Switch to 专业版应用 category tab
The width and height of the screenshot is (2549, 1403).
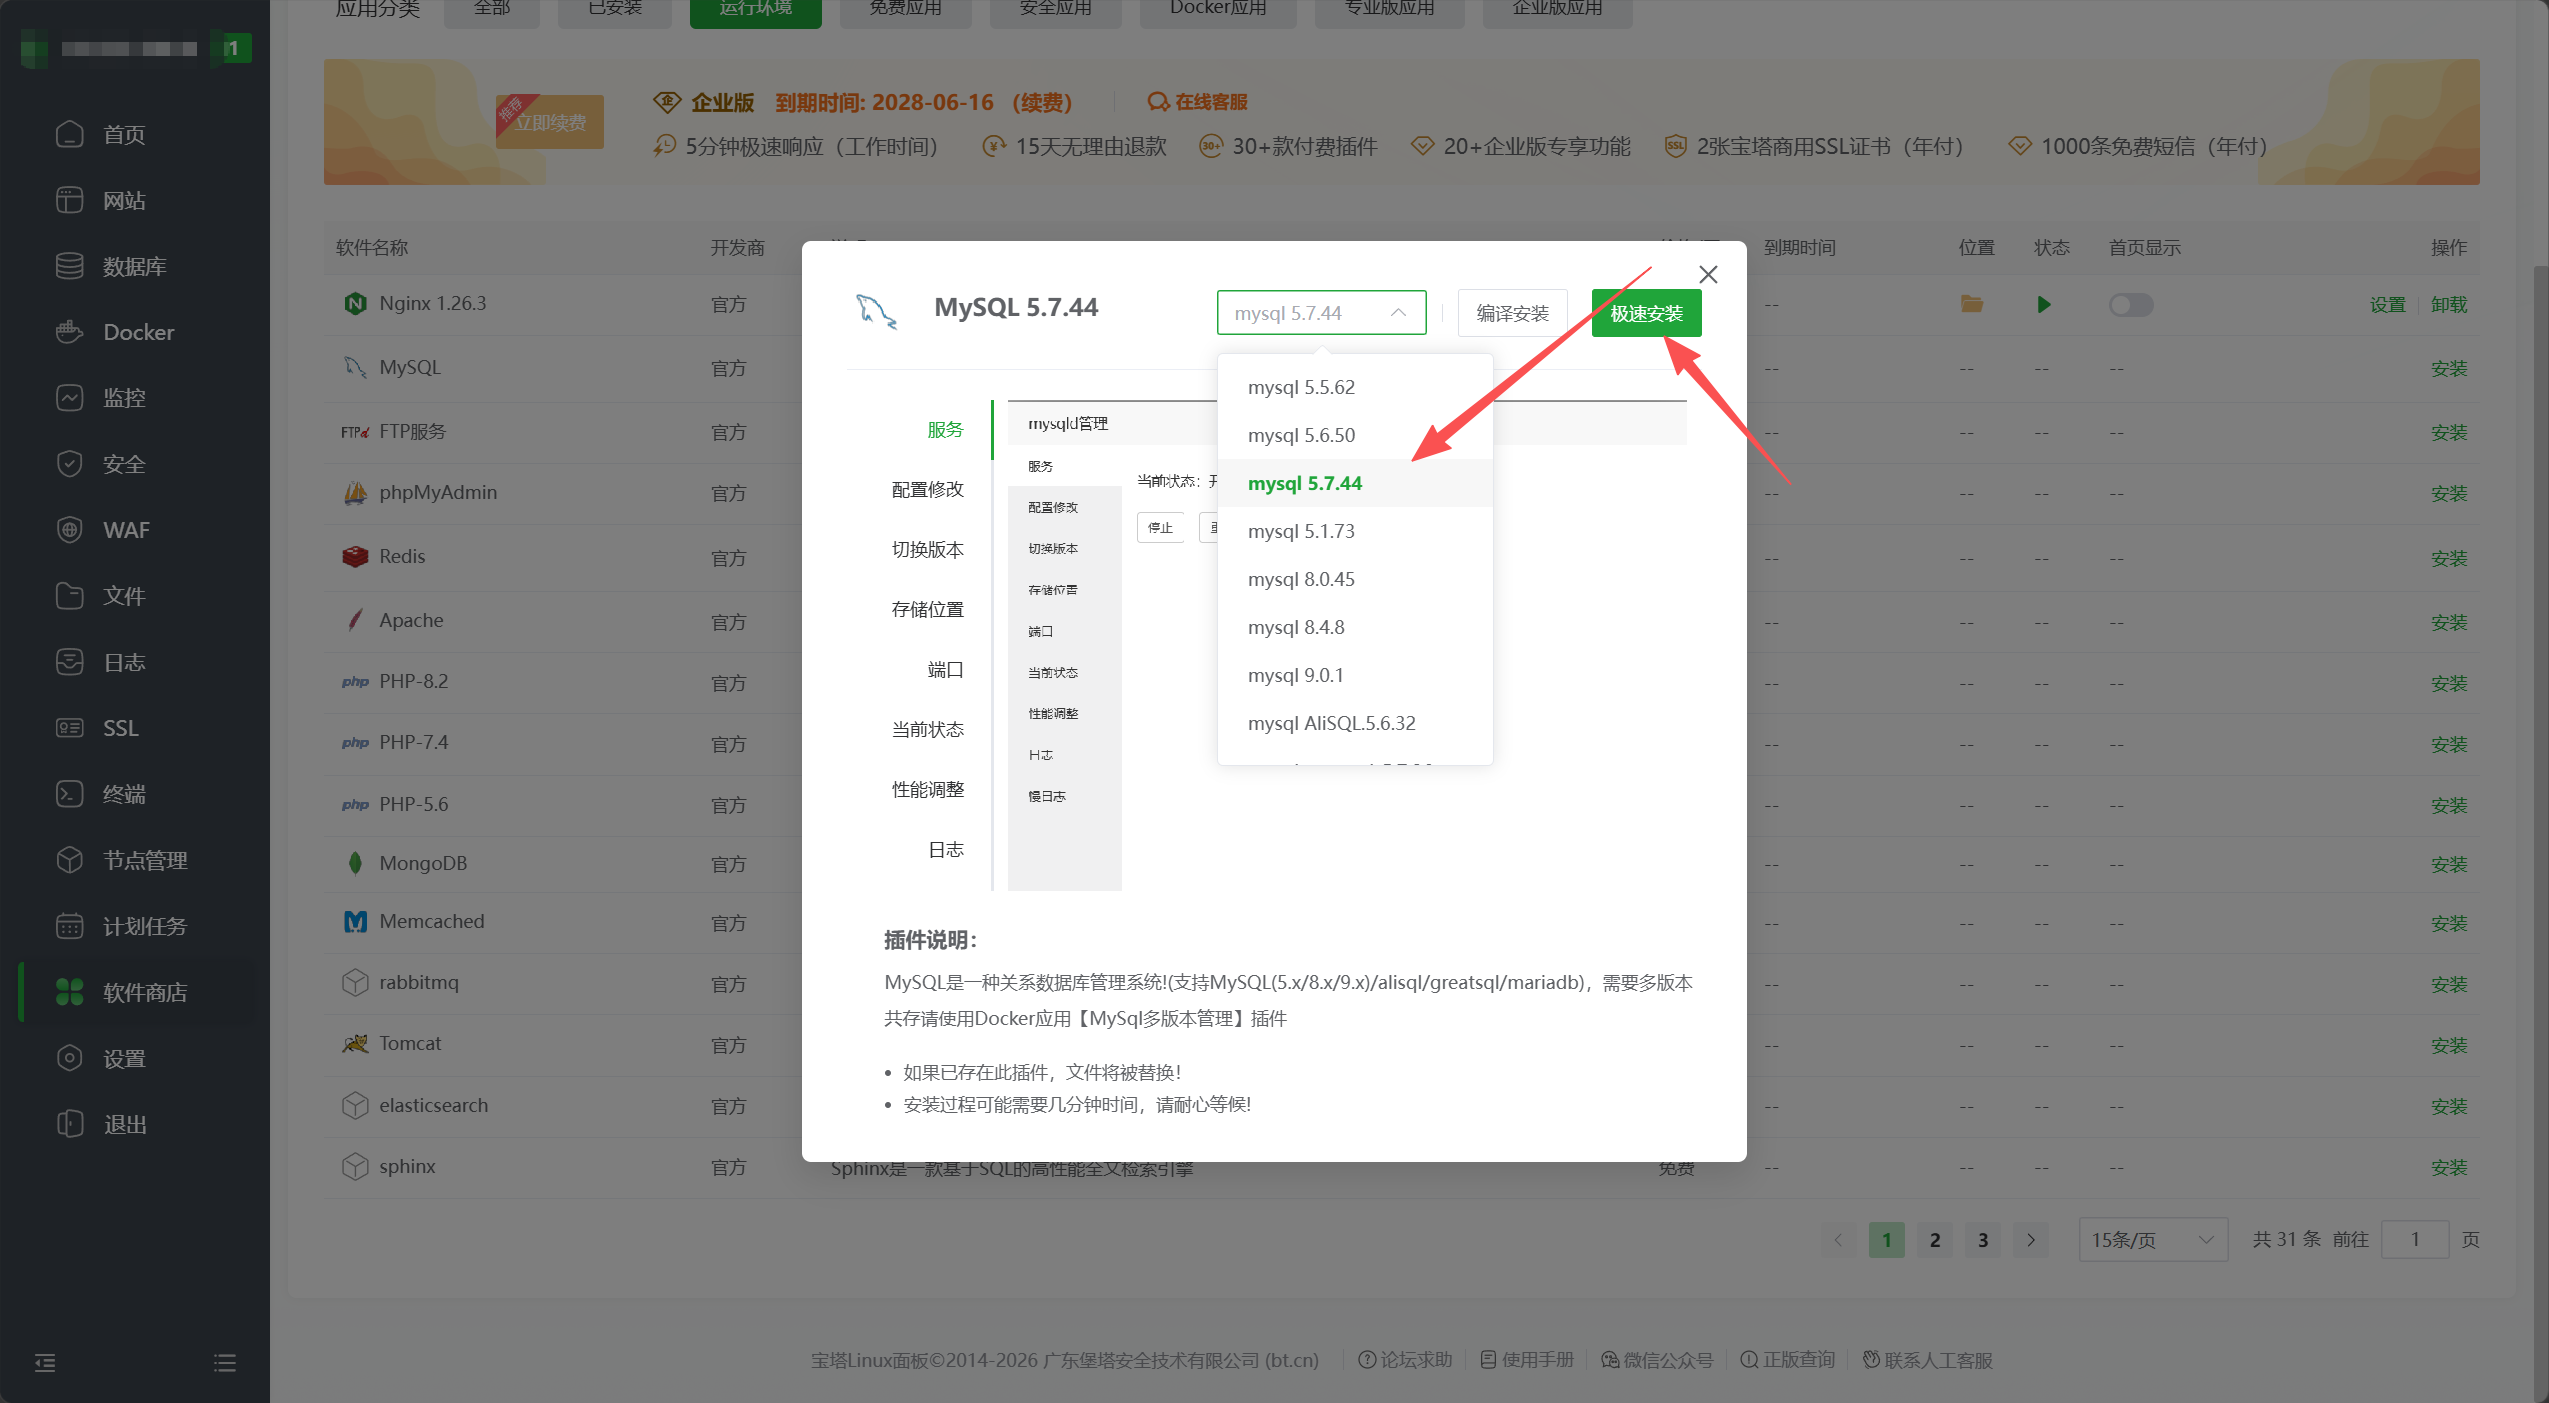point(1389,10)
